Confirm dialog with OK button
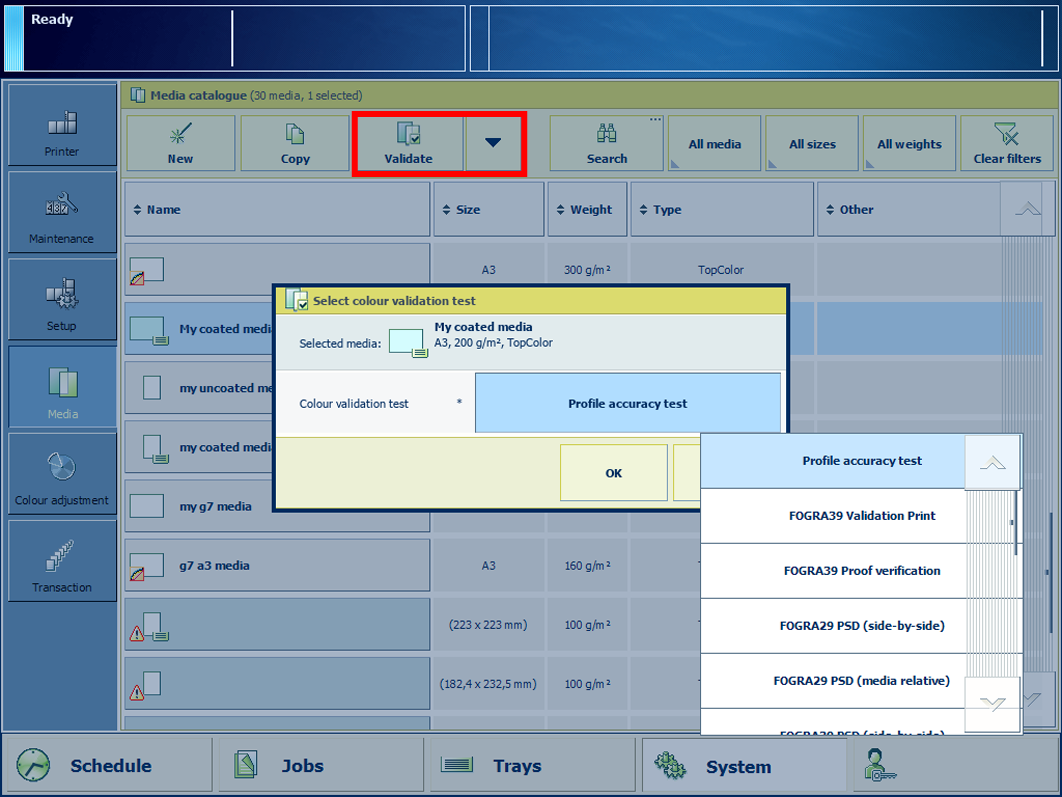 point(613,473)
